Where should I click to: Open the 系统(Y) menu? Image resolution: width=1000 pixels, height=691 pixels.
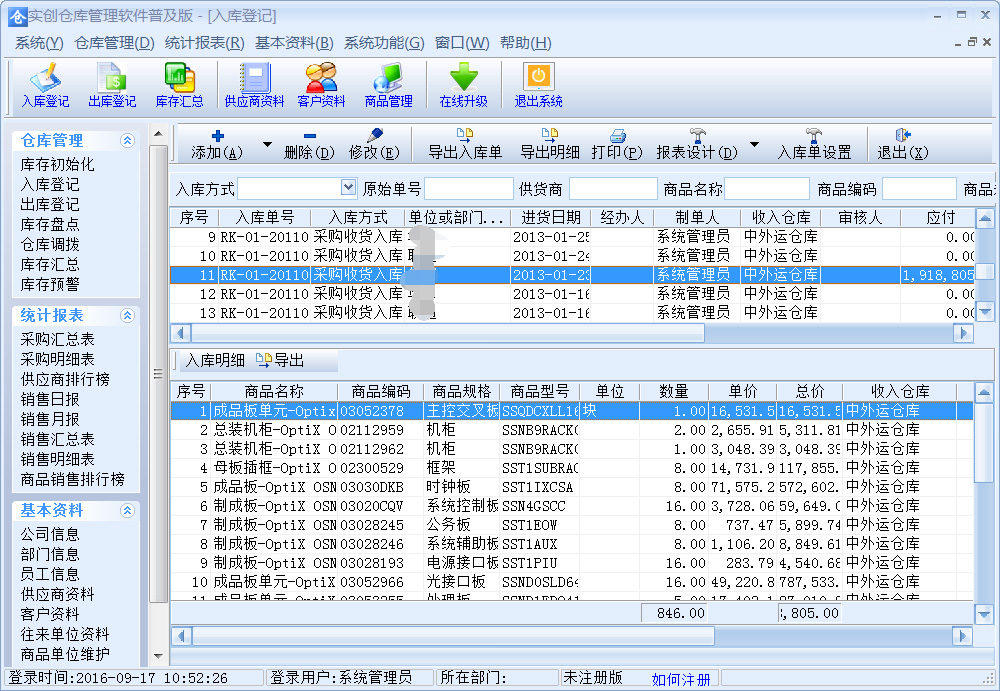tap(39, 43)
